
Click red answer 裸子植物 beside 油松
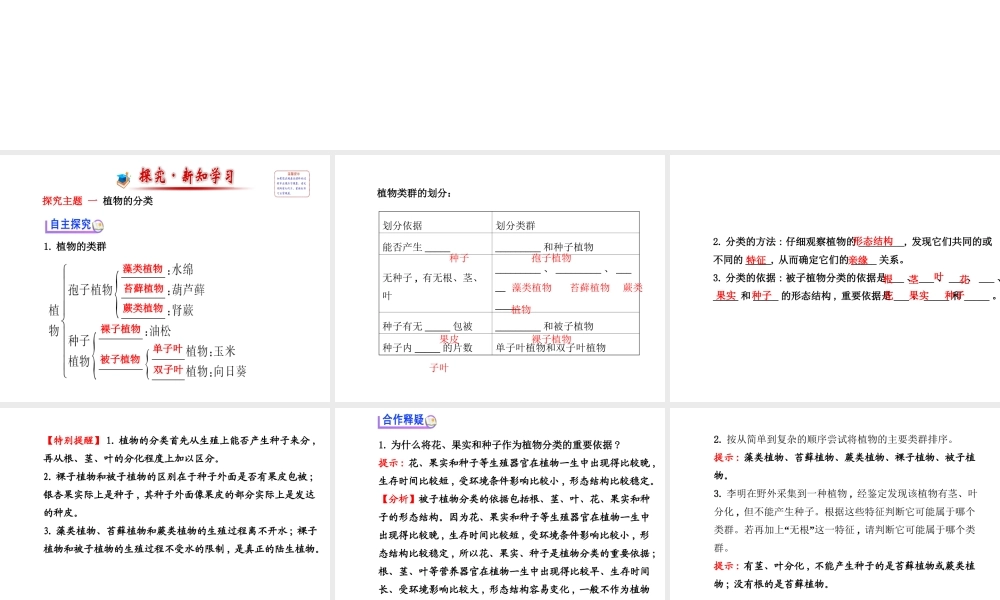[x=121, y=329]
